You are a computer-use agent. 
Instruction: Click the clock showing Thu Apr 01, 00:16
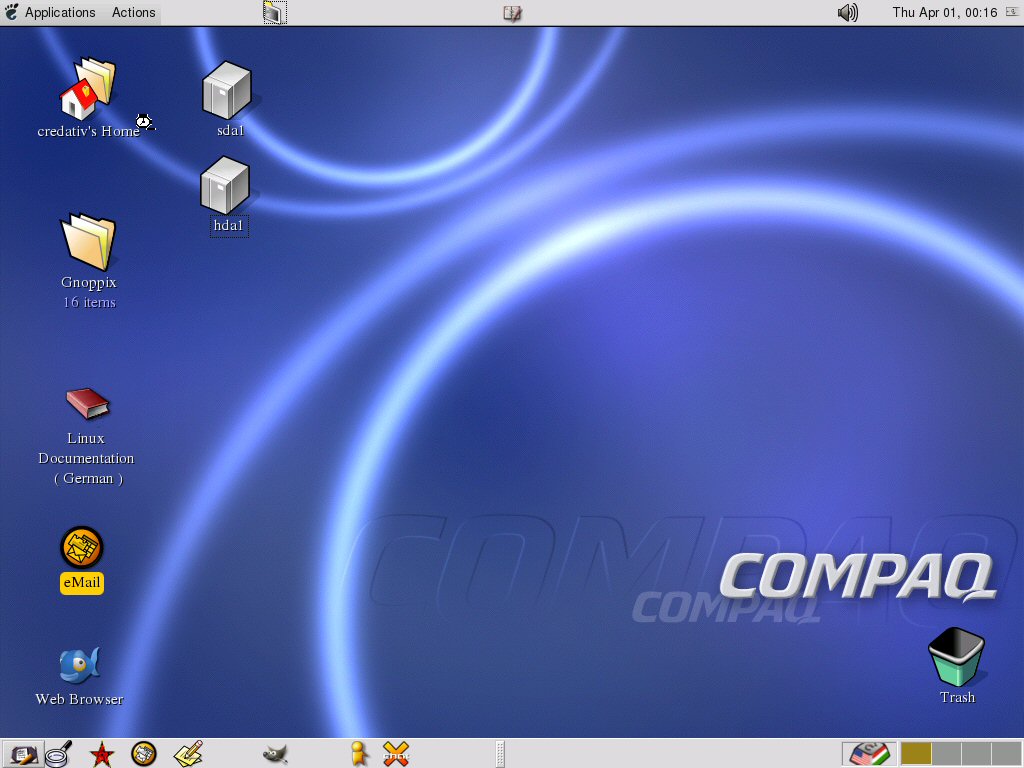[x=944, y=12]
